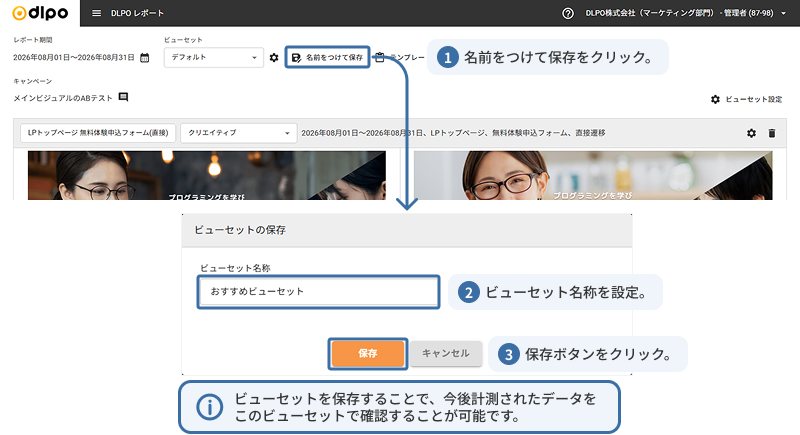This screenshot has height=435, width=800.
Task: Open the ビューセット dropdown showing デフォルト
Action: pos(214,58)
